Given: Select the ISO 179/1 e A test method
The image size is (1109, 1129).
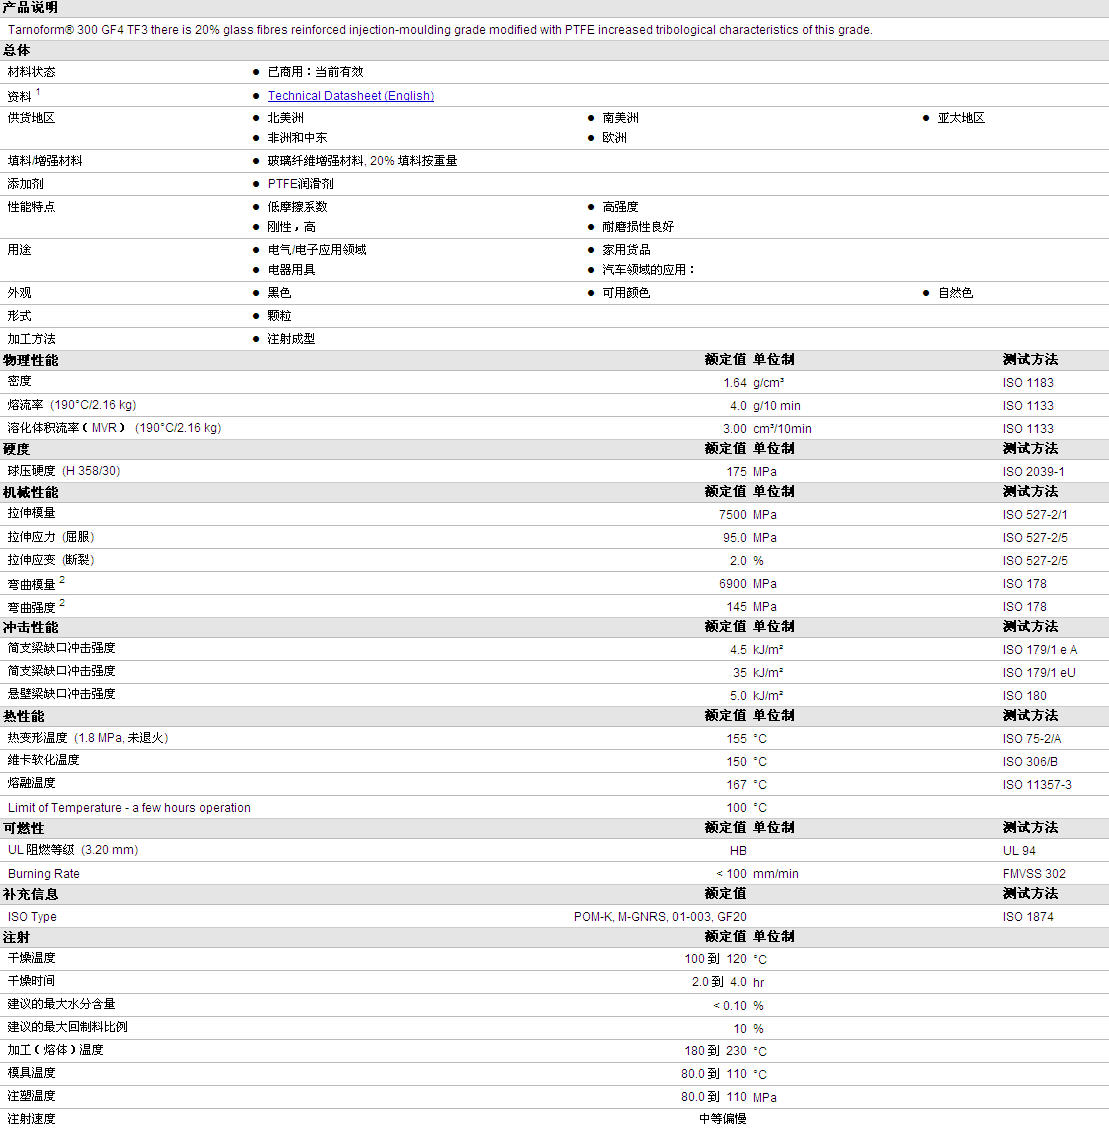Looking at the screenshot, I should pyautogui.click(x=1040, y=651).
